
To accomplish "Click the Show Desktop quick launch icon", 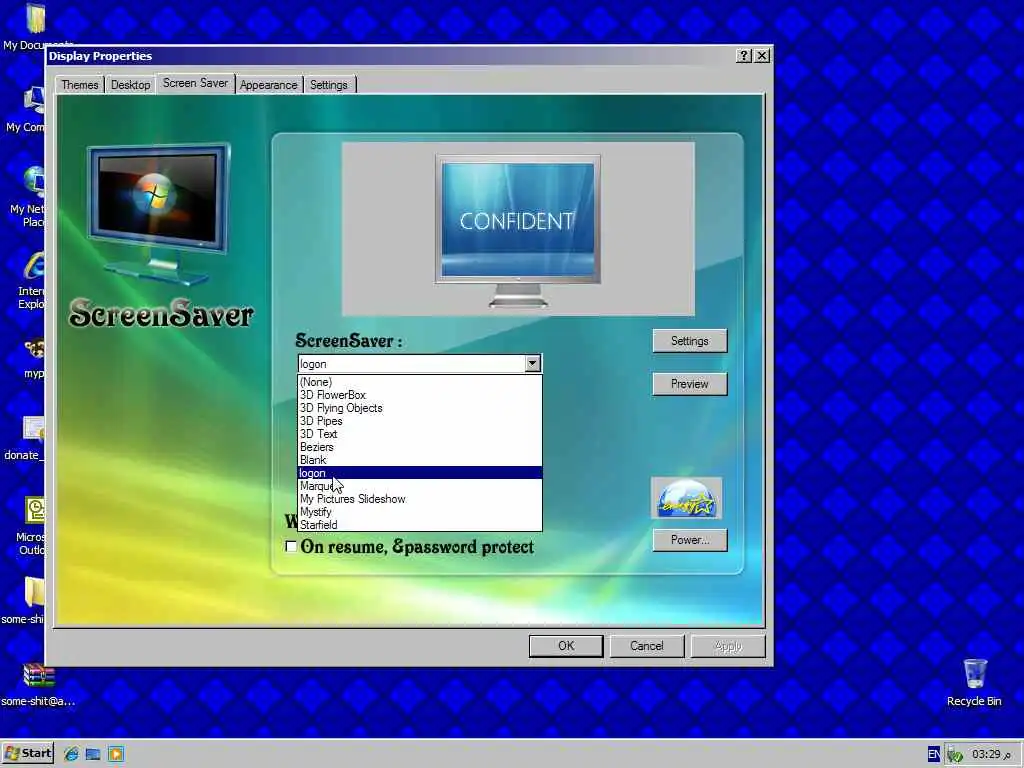I will (x=93, y=754).
